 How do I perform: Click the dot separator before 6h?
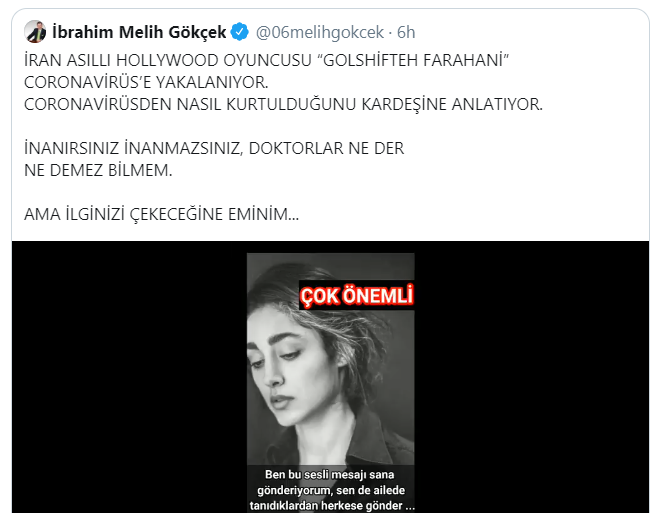pos(390,32)
